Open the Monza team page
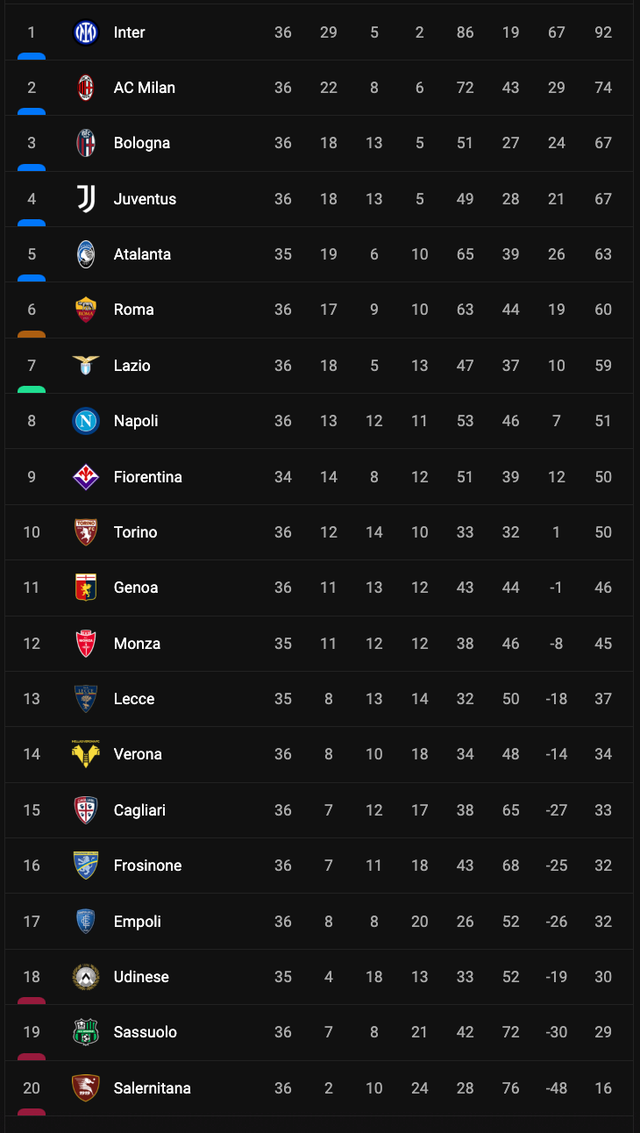 (137, 643)
